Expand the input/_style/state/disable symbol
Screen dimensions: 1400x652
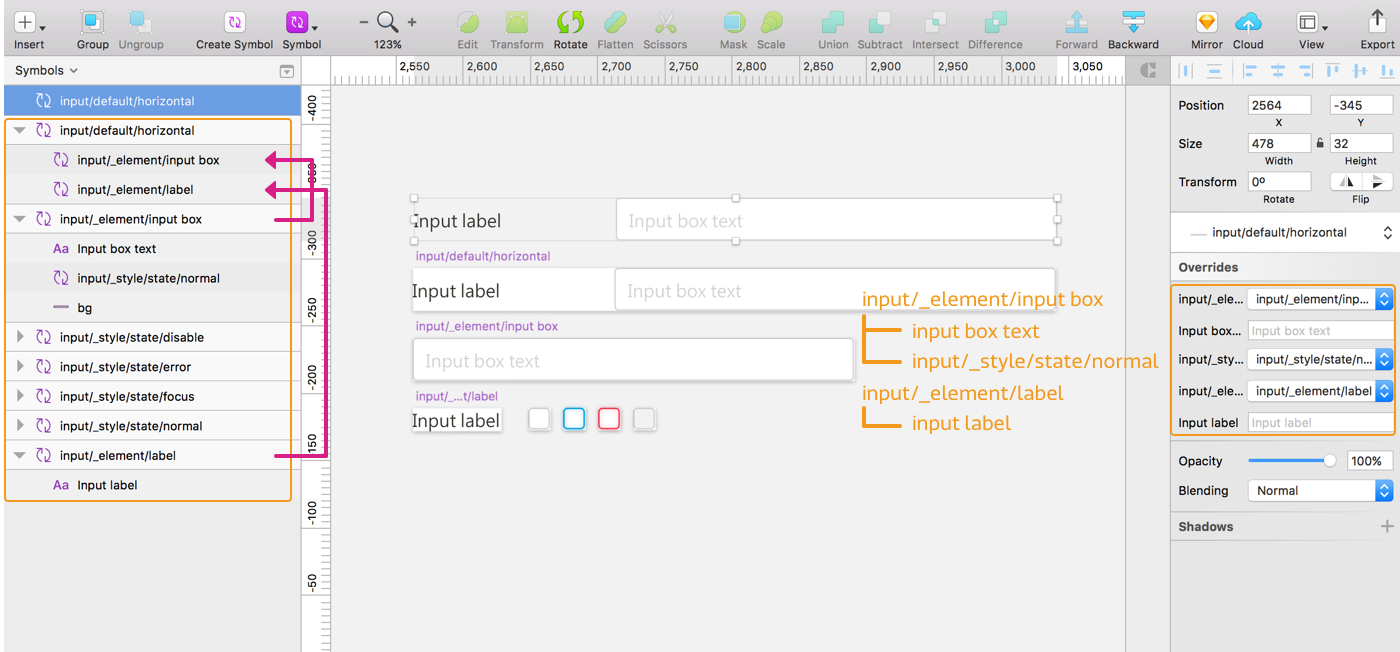20,338
